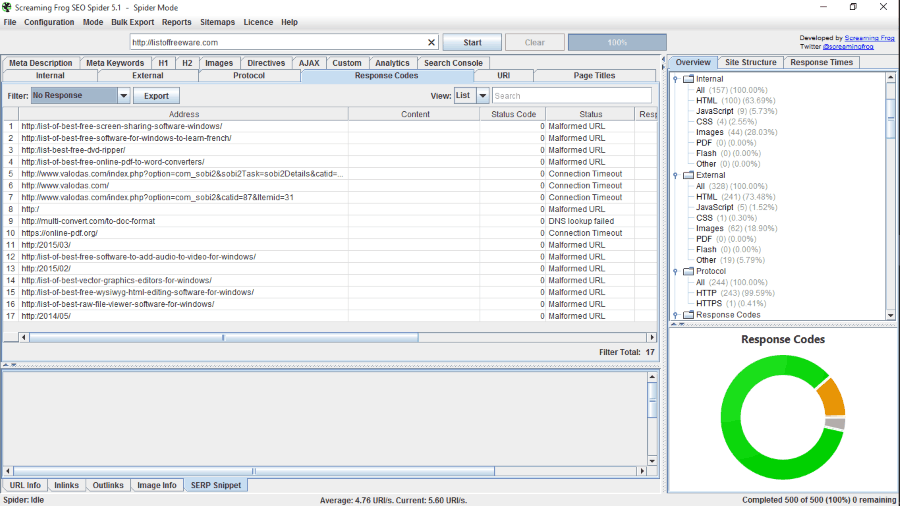Open the Reports menu
The width and height of the screenshot is (900, 506).
[176, 22]
